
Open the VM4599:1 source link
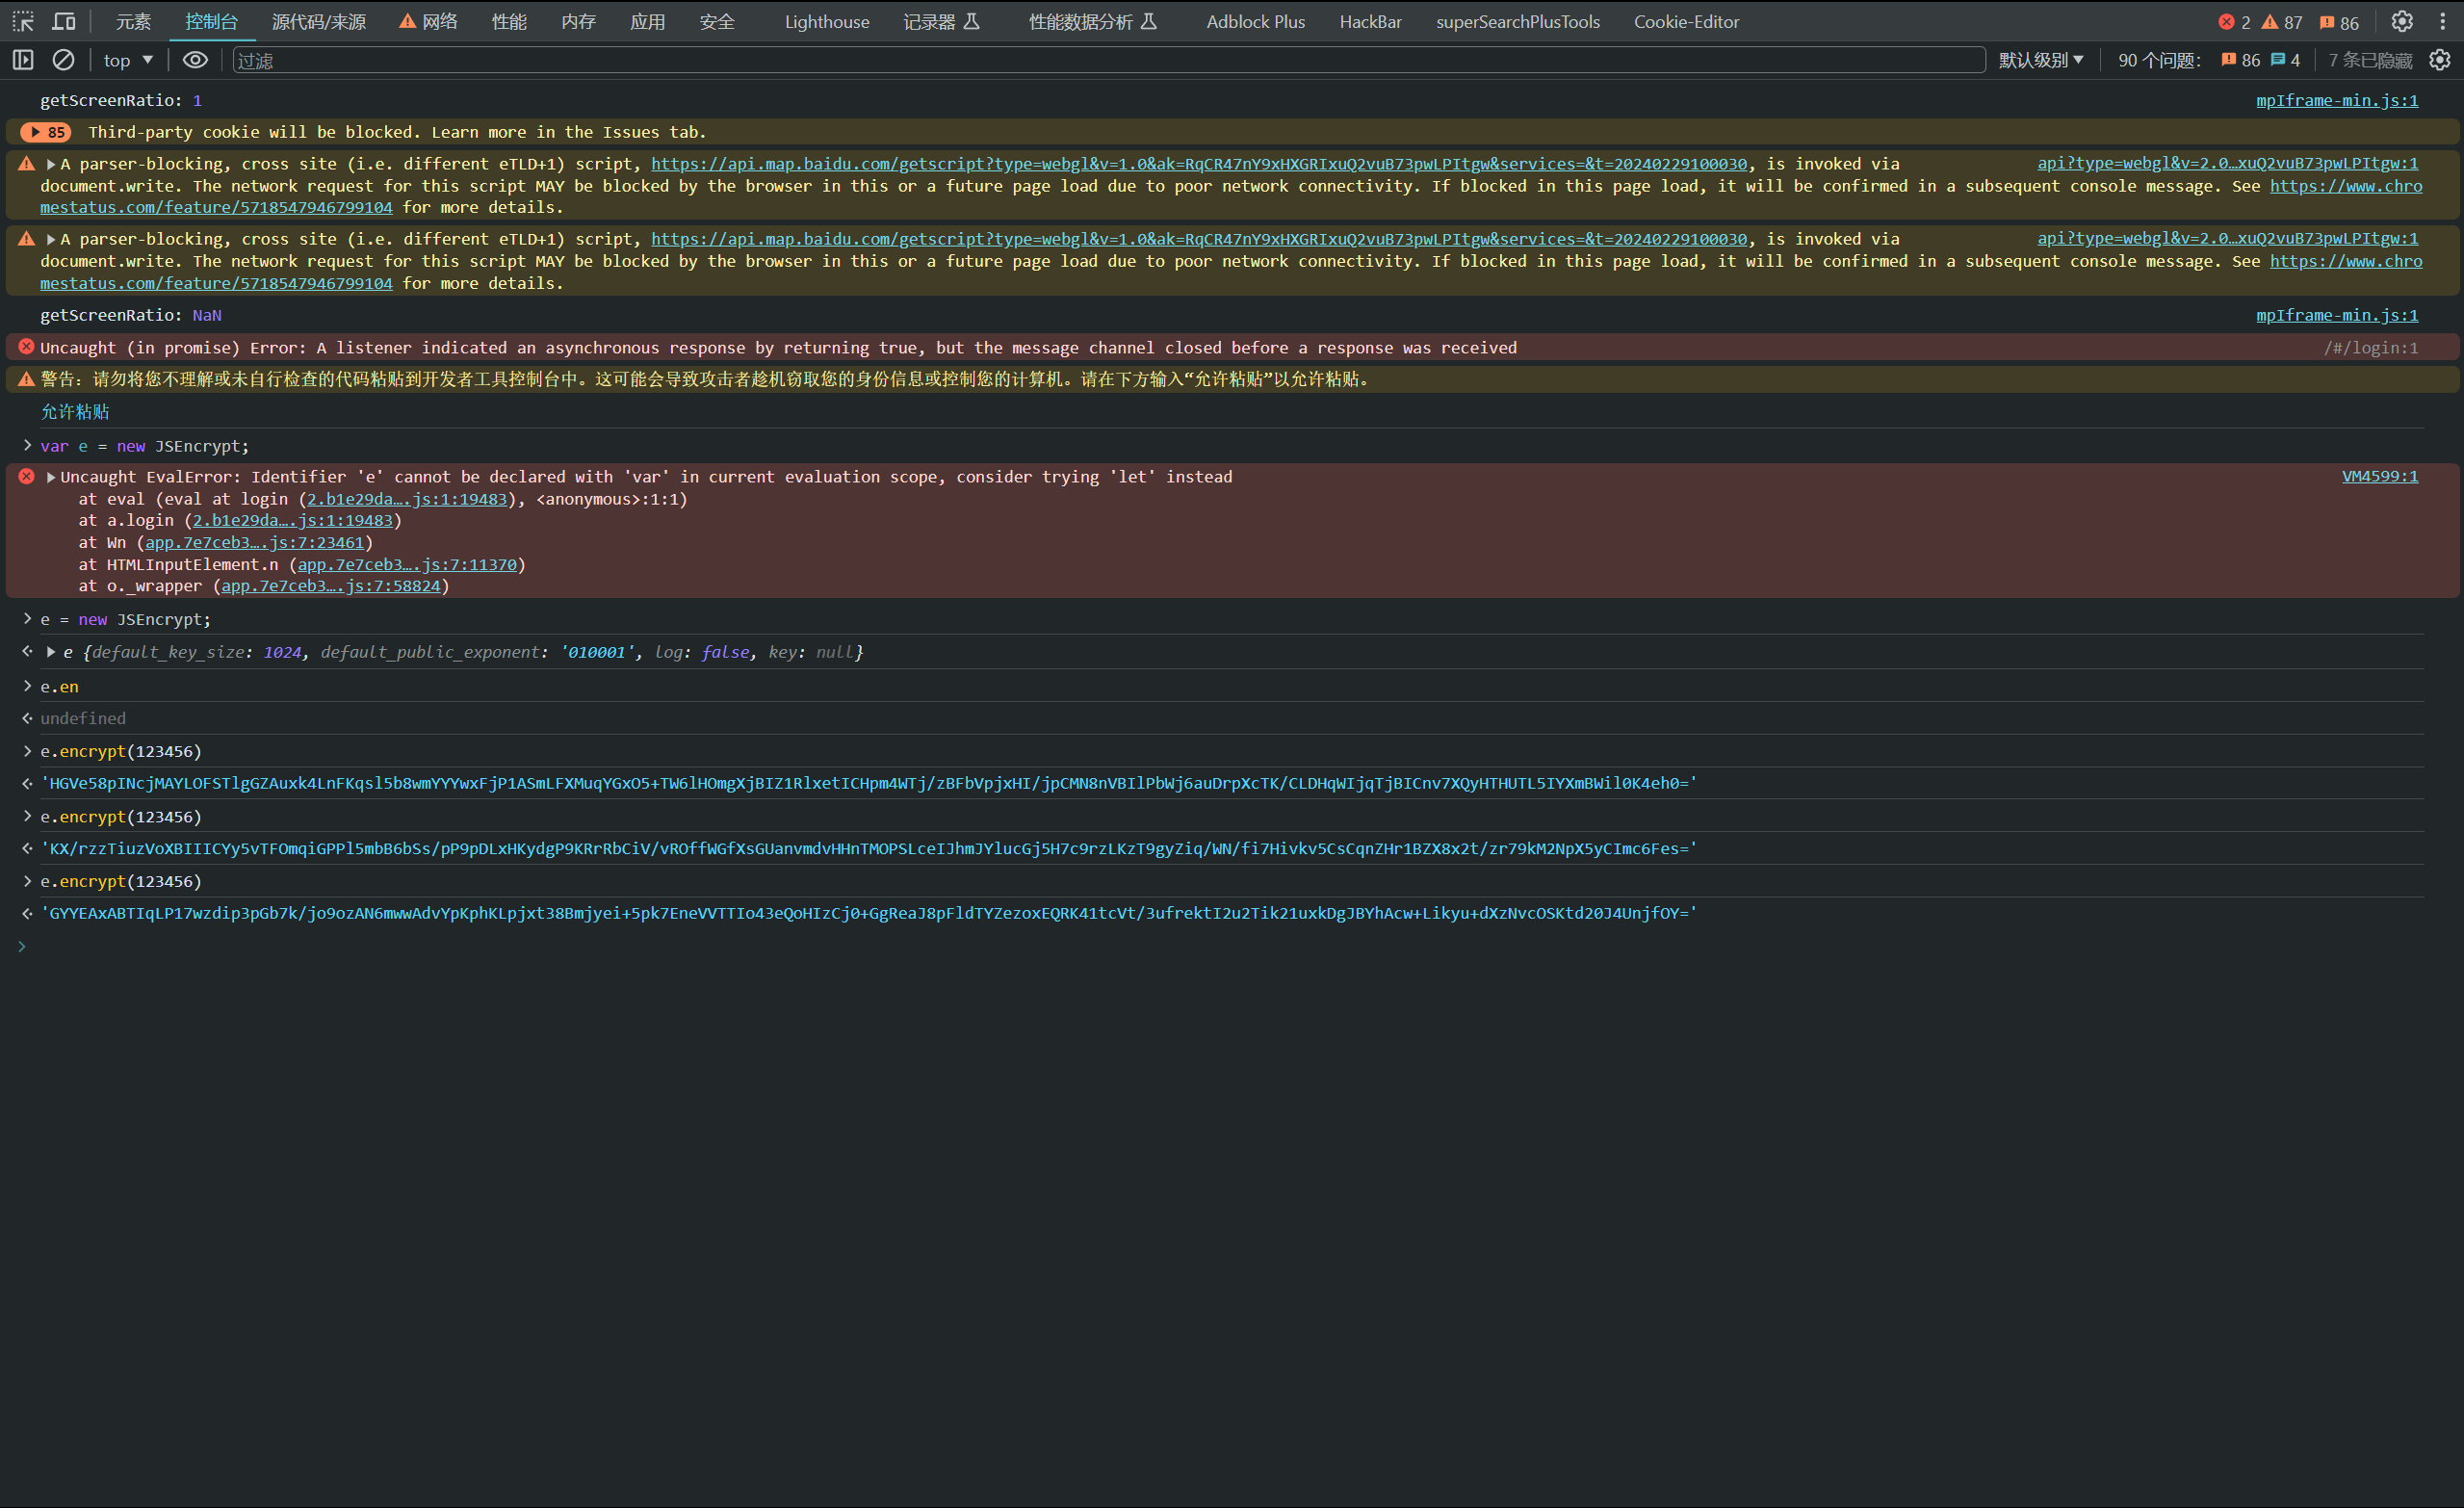2379,476
